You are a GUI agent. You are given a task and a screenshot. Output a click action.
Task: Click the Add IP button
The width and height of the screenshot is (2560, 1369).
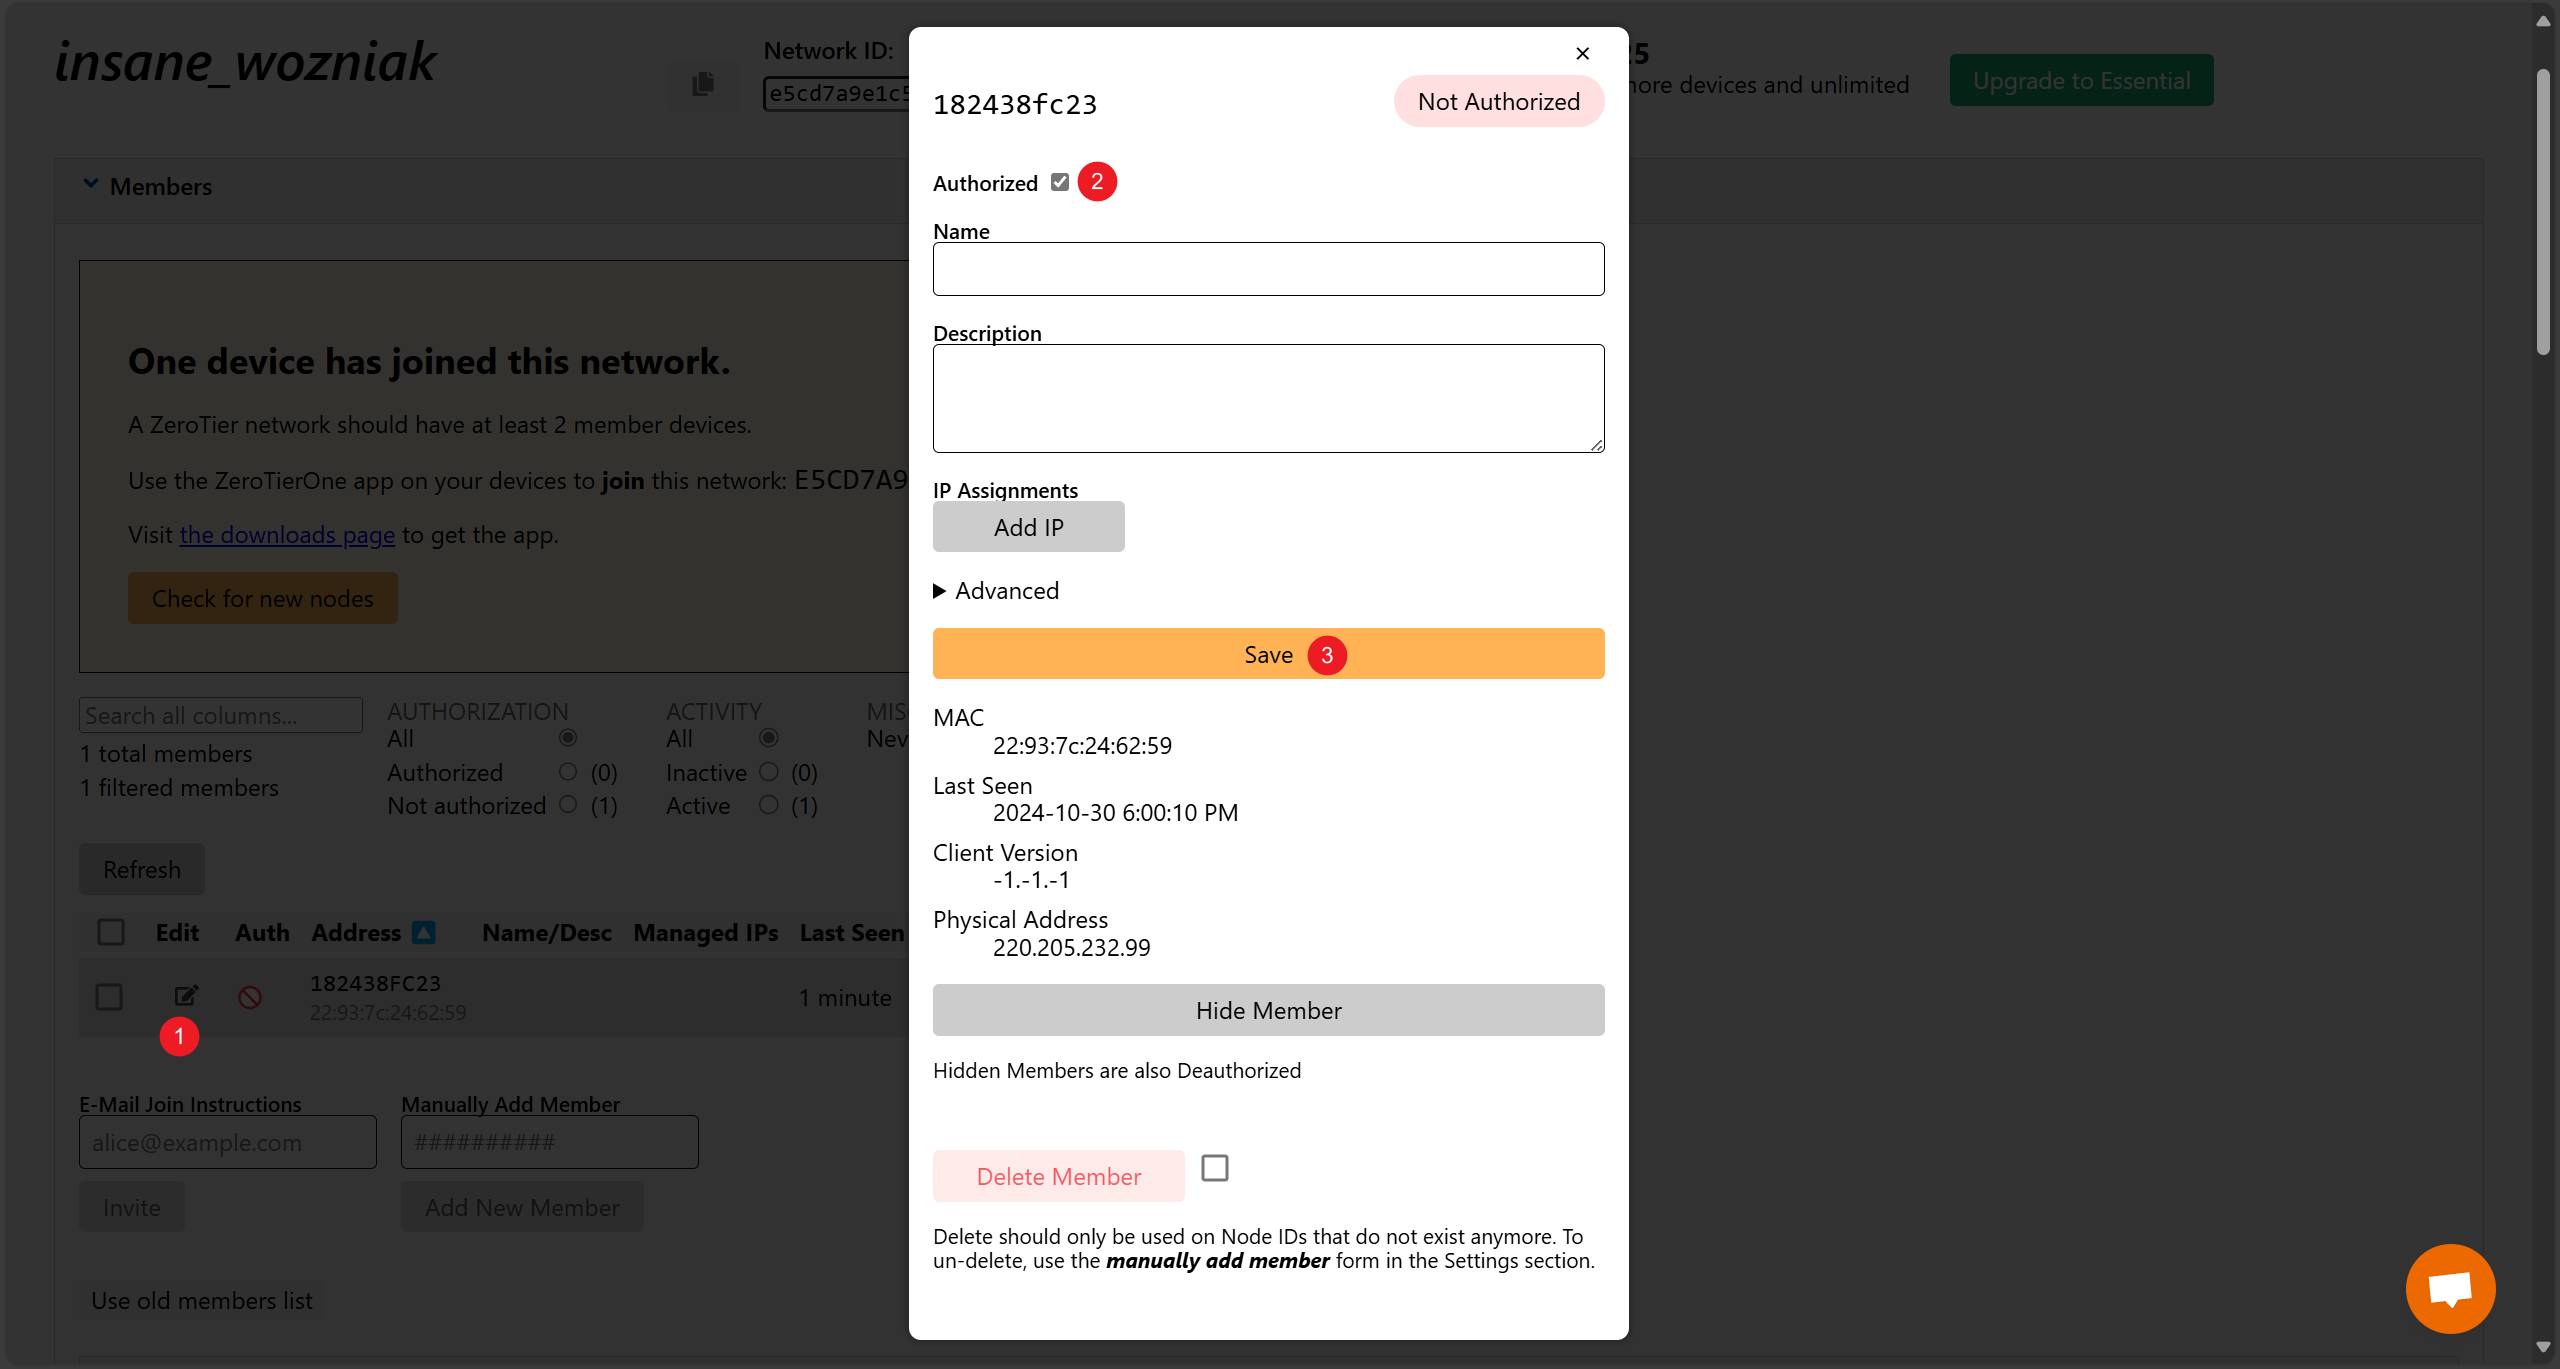click(x=1028, y=527)
